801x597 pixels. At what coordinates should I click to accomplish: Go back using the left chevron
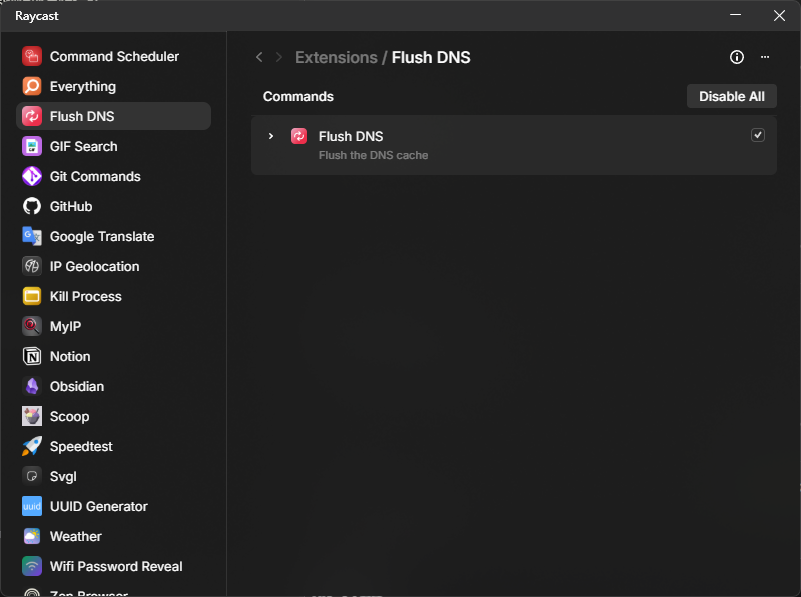click(259, 58)
